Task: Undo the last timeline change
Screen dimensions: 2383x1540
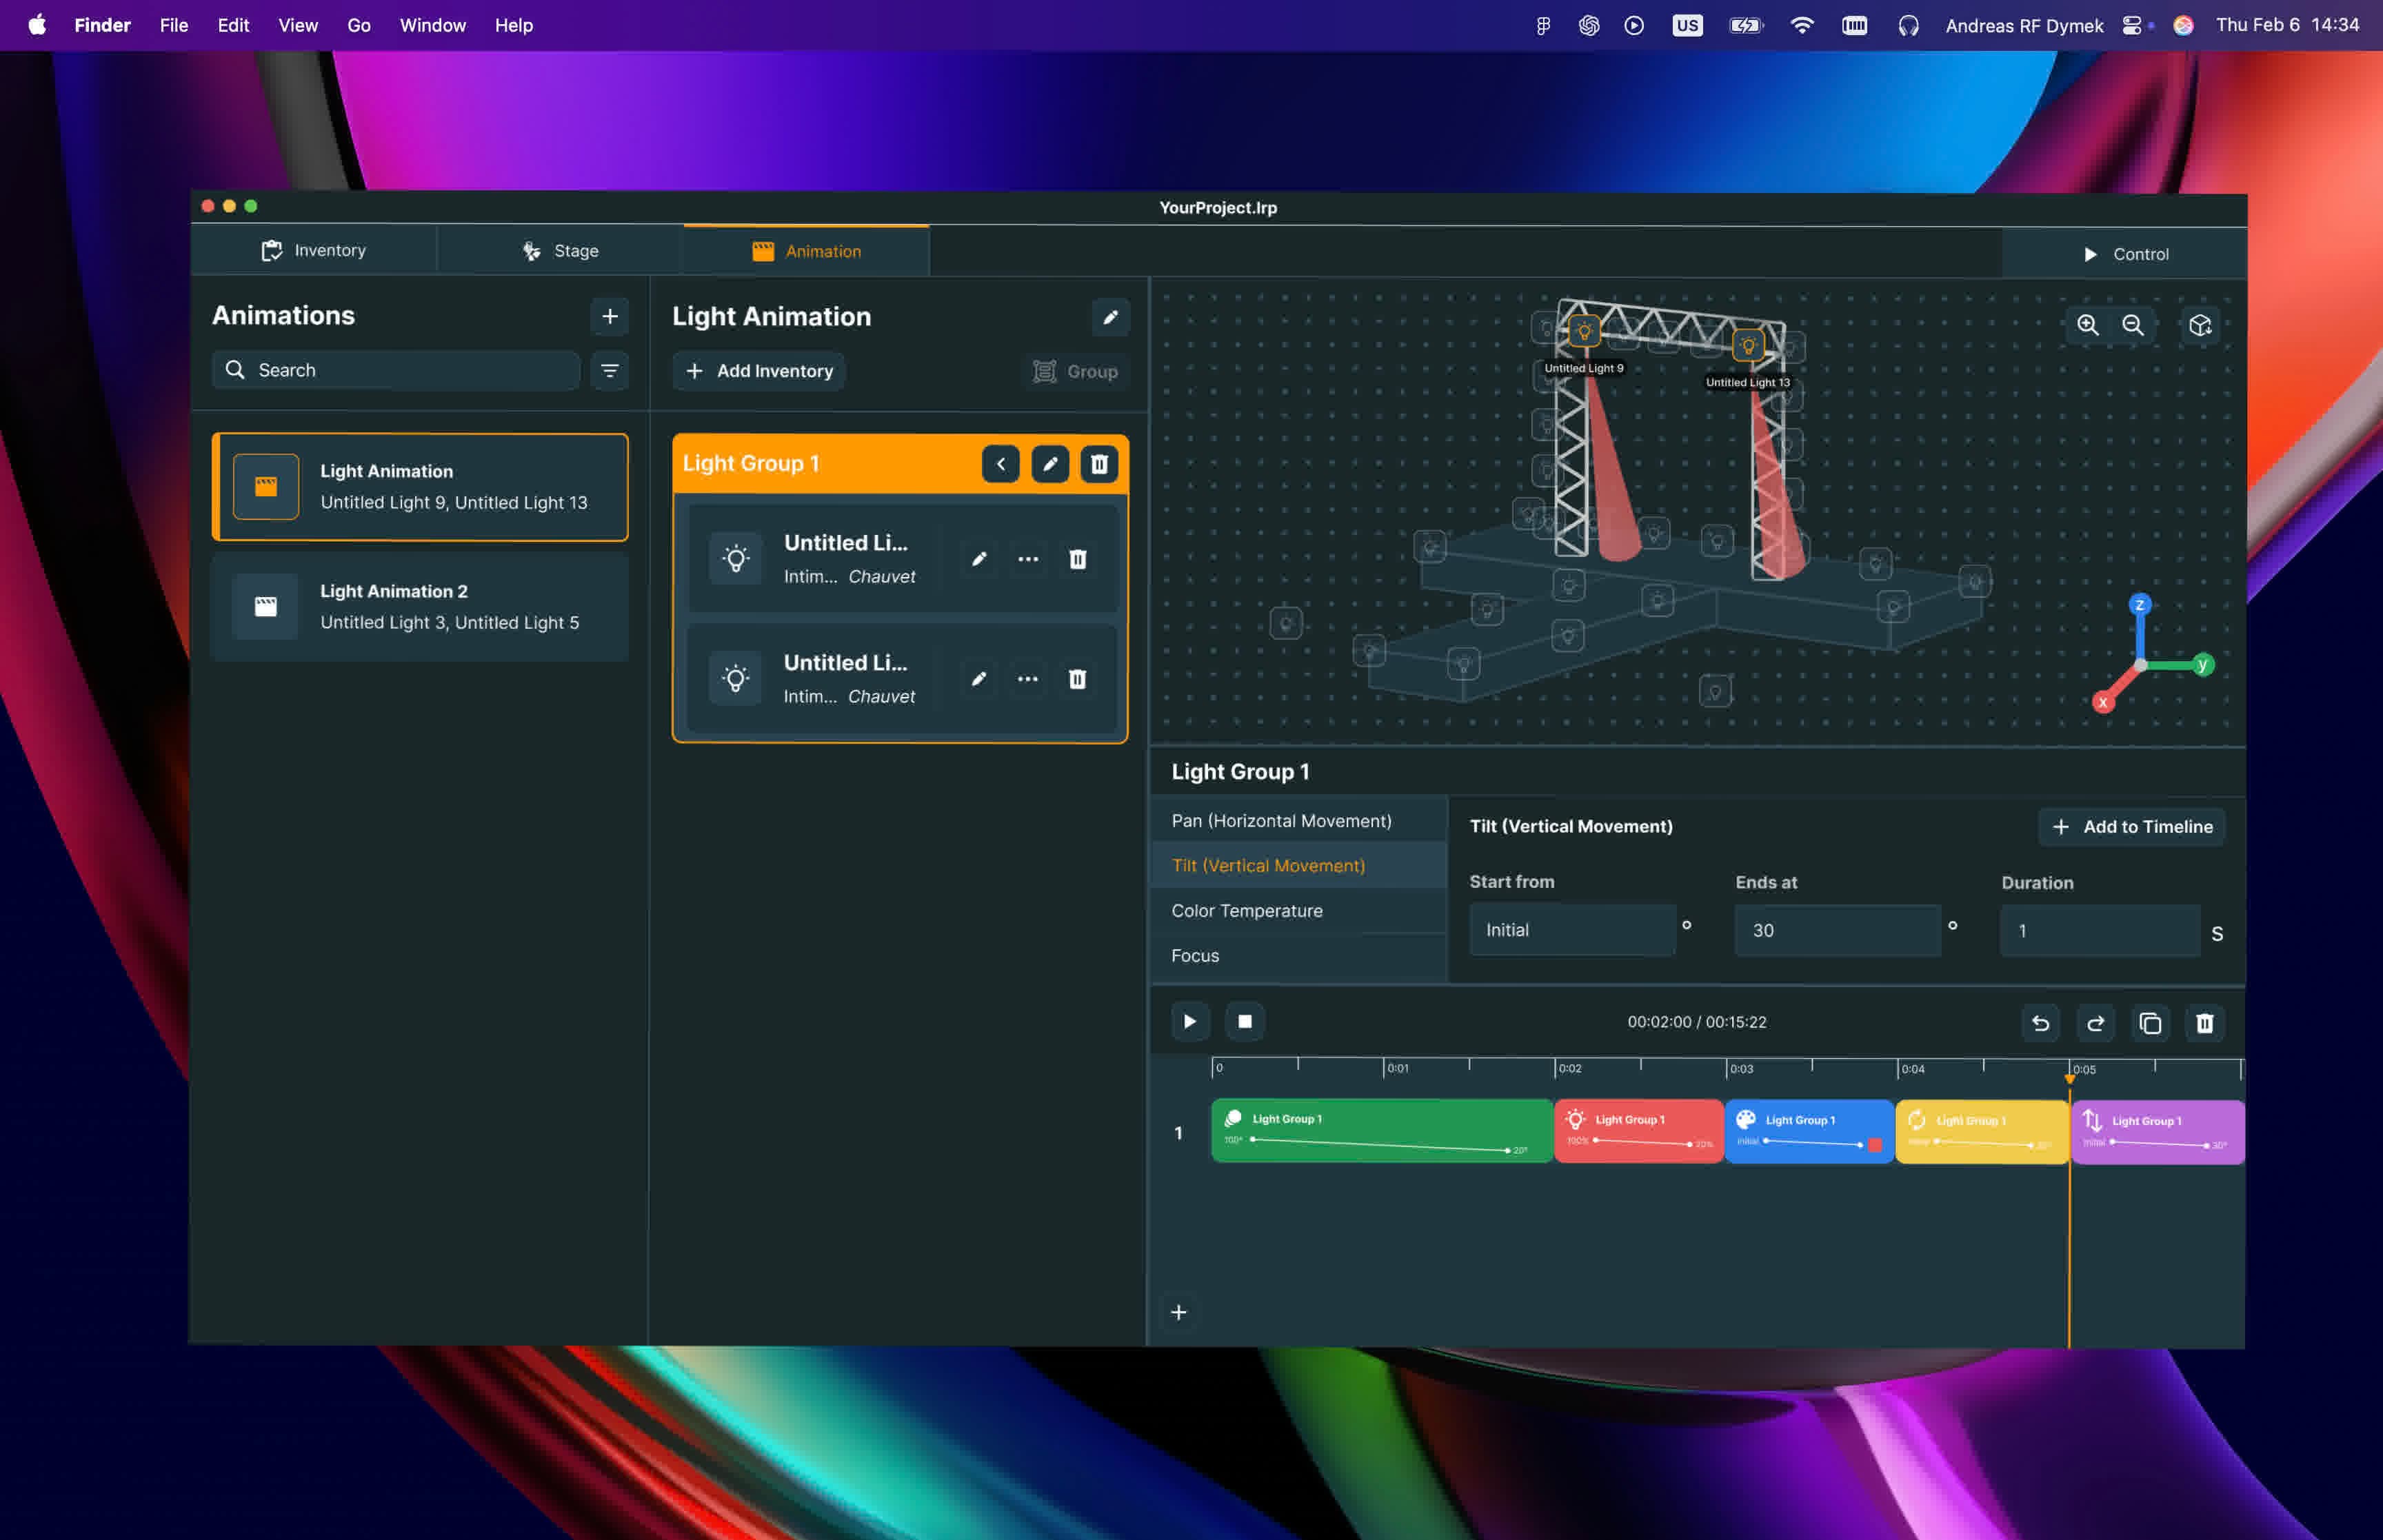Action: [2040, 1023]
